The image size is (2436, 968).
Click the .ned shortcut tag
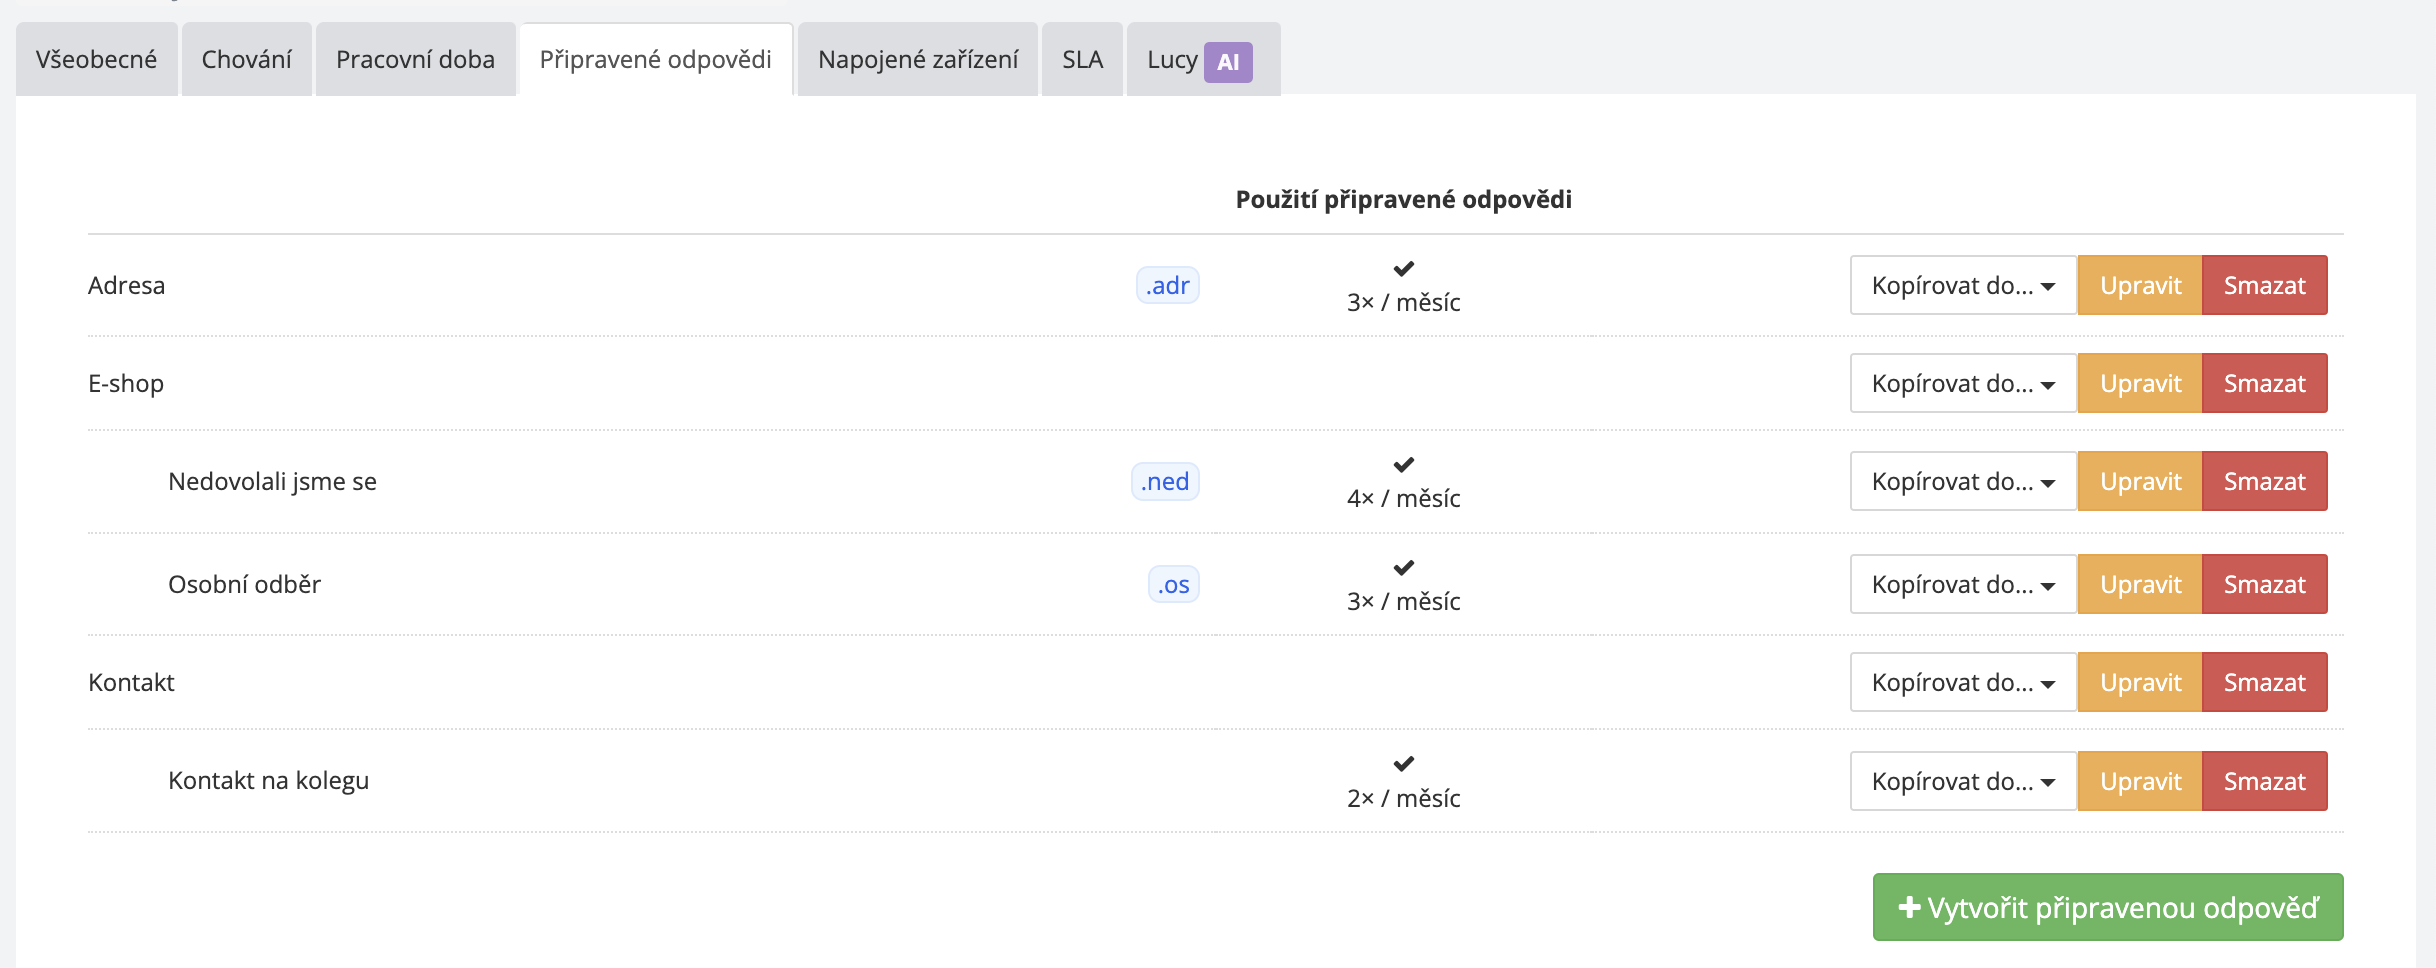[1165, 481]
